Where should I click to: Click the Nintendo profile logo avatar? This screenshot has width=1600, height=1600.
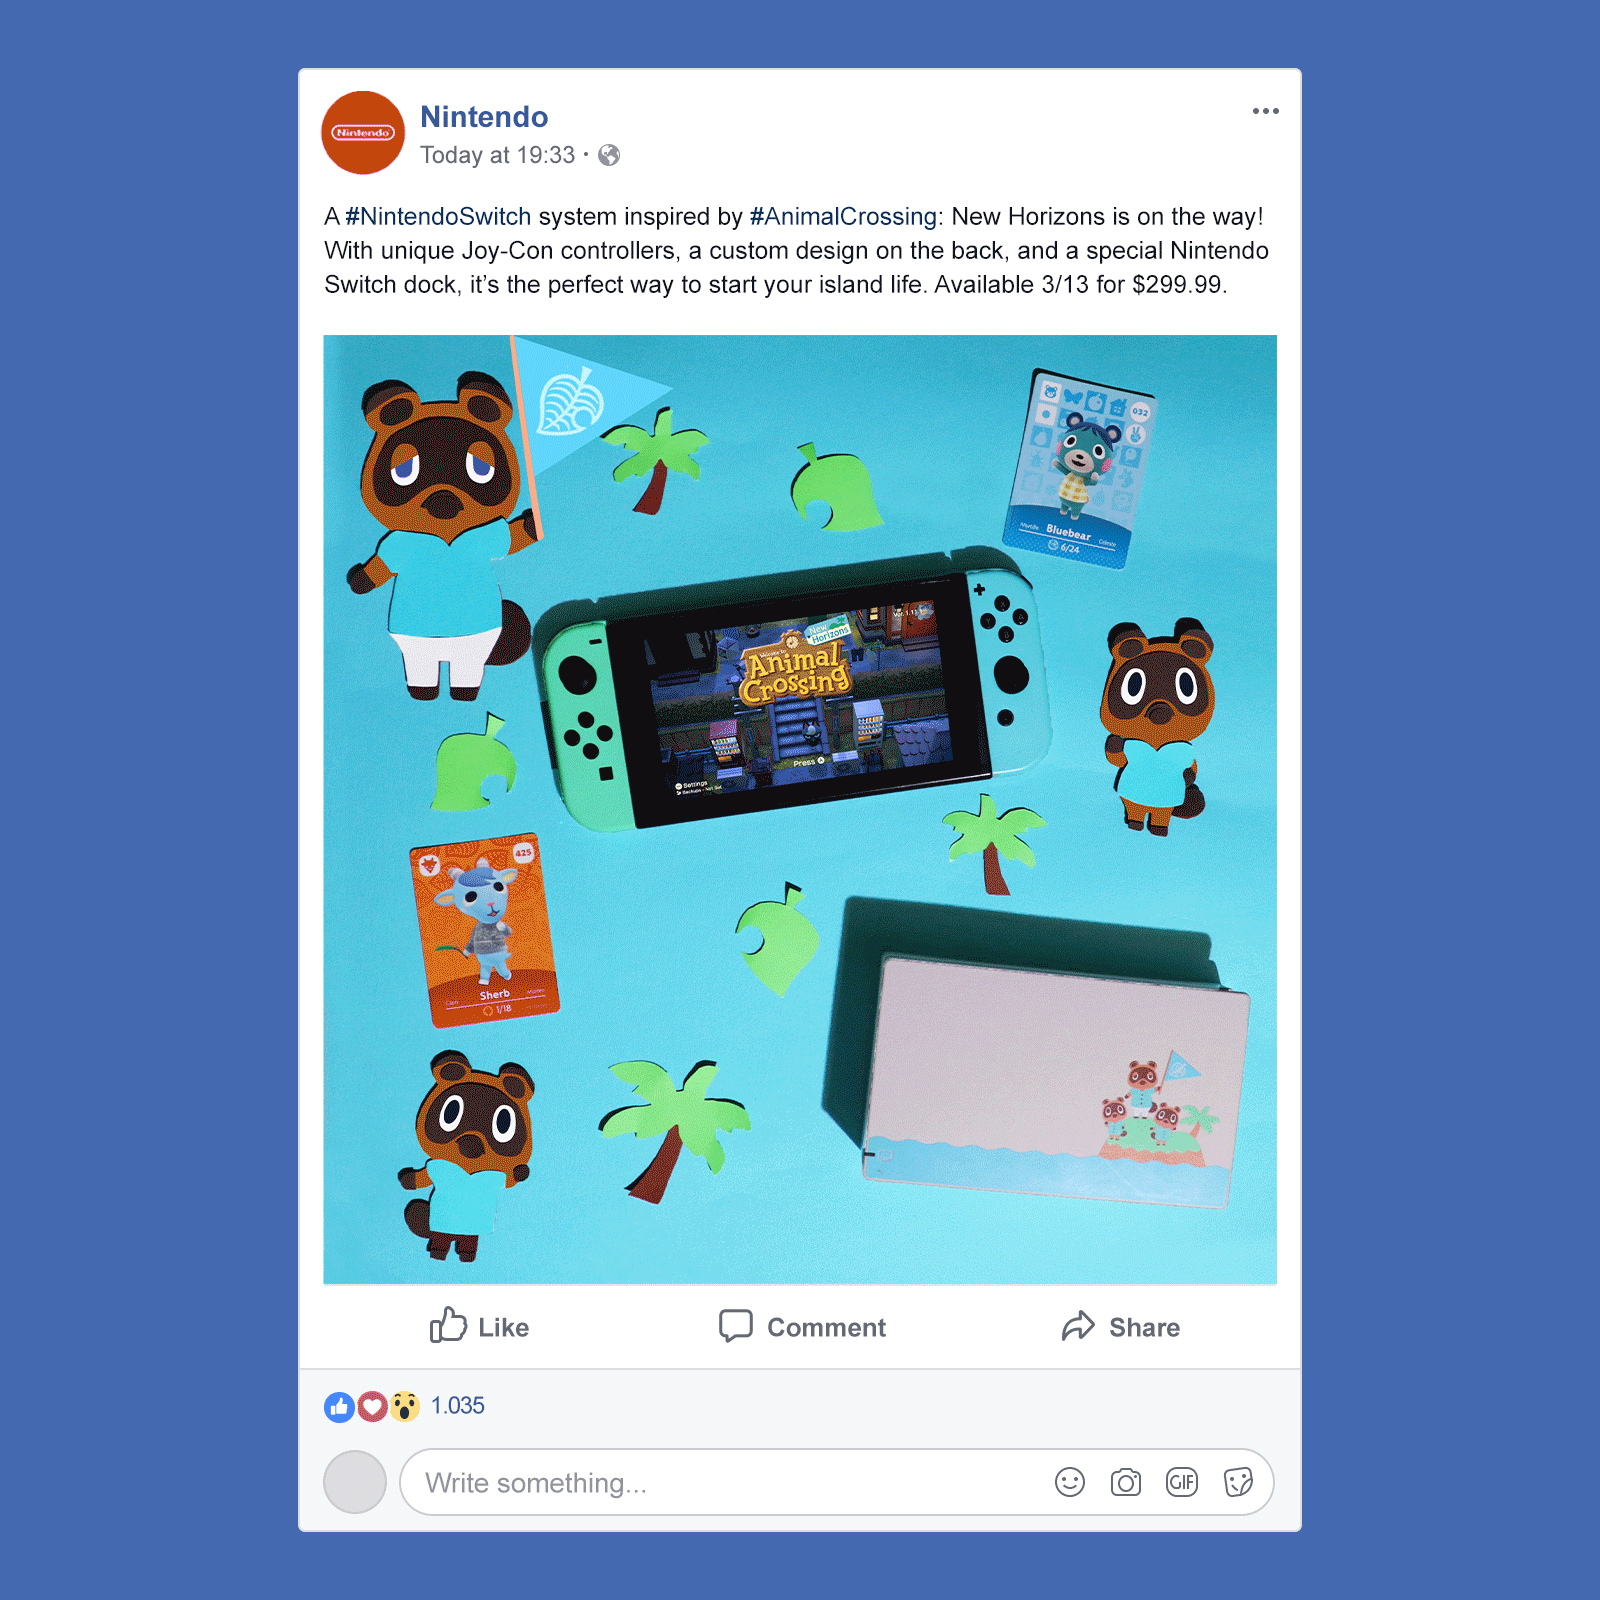pos(363,132)
